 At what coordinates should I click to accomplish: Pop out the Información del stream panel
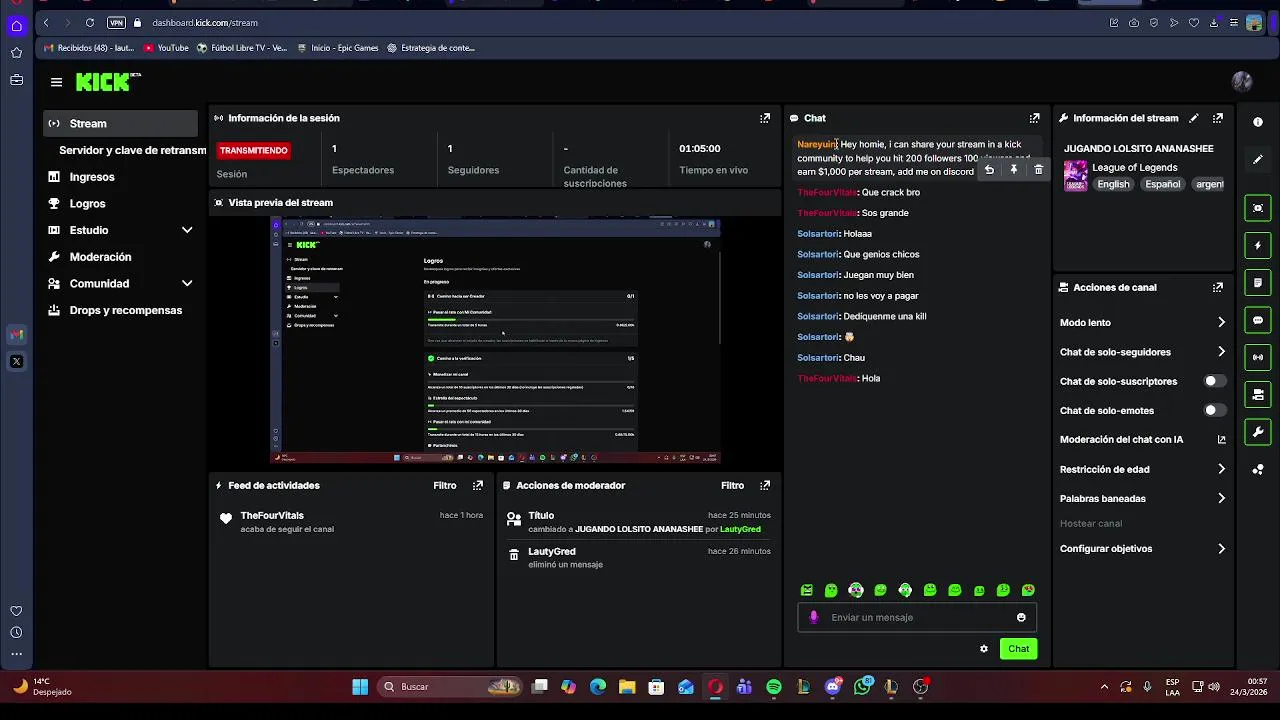point(1218,118)
